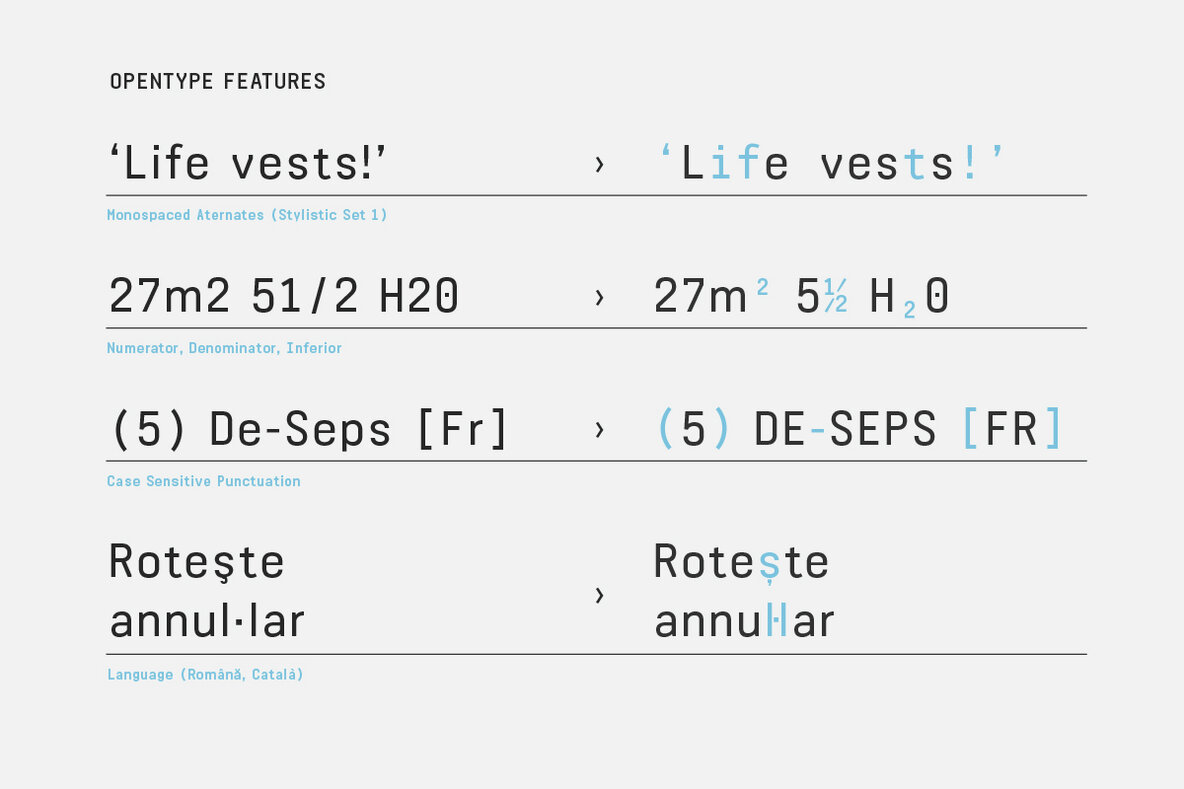The width and height of the screenshot is (1184, 789).
Task: Click the blue superscript 2 after 27m
Action: pyautogui.click(x=763, y=288)
